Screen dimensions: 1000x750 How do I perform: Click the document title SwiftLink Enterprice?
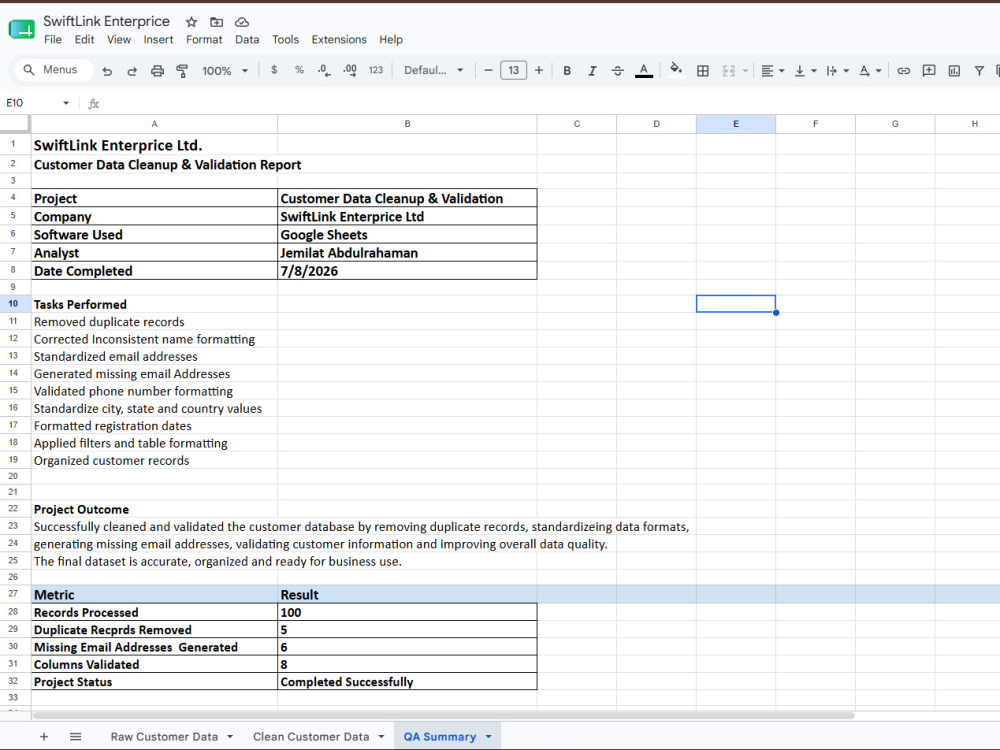107,21
